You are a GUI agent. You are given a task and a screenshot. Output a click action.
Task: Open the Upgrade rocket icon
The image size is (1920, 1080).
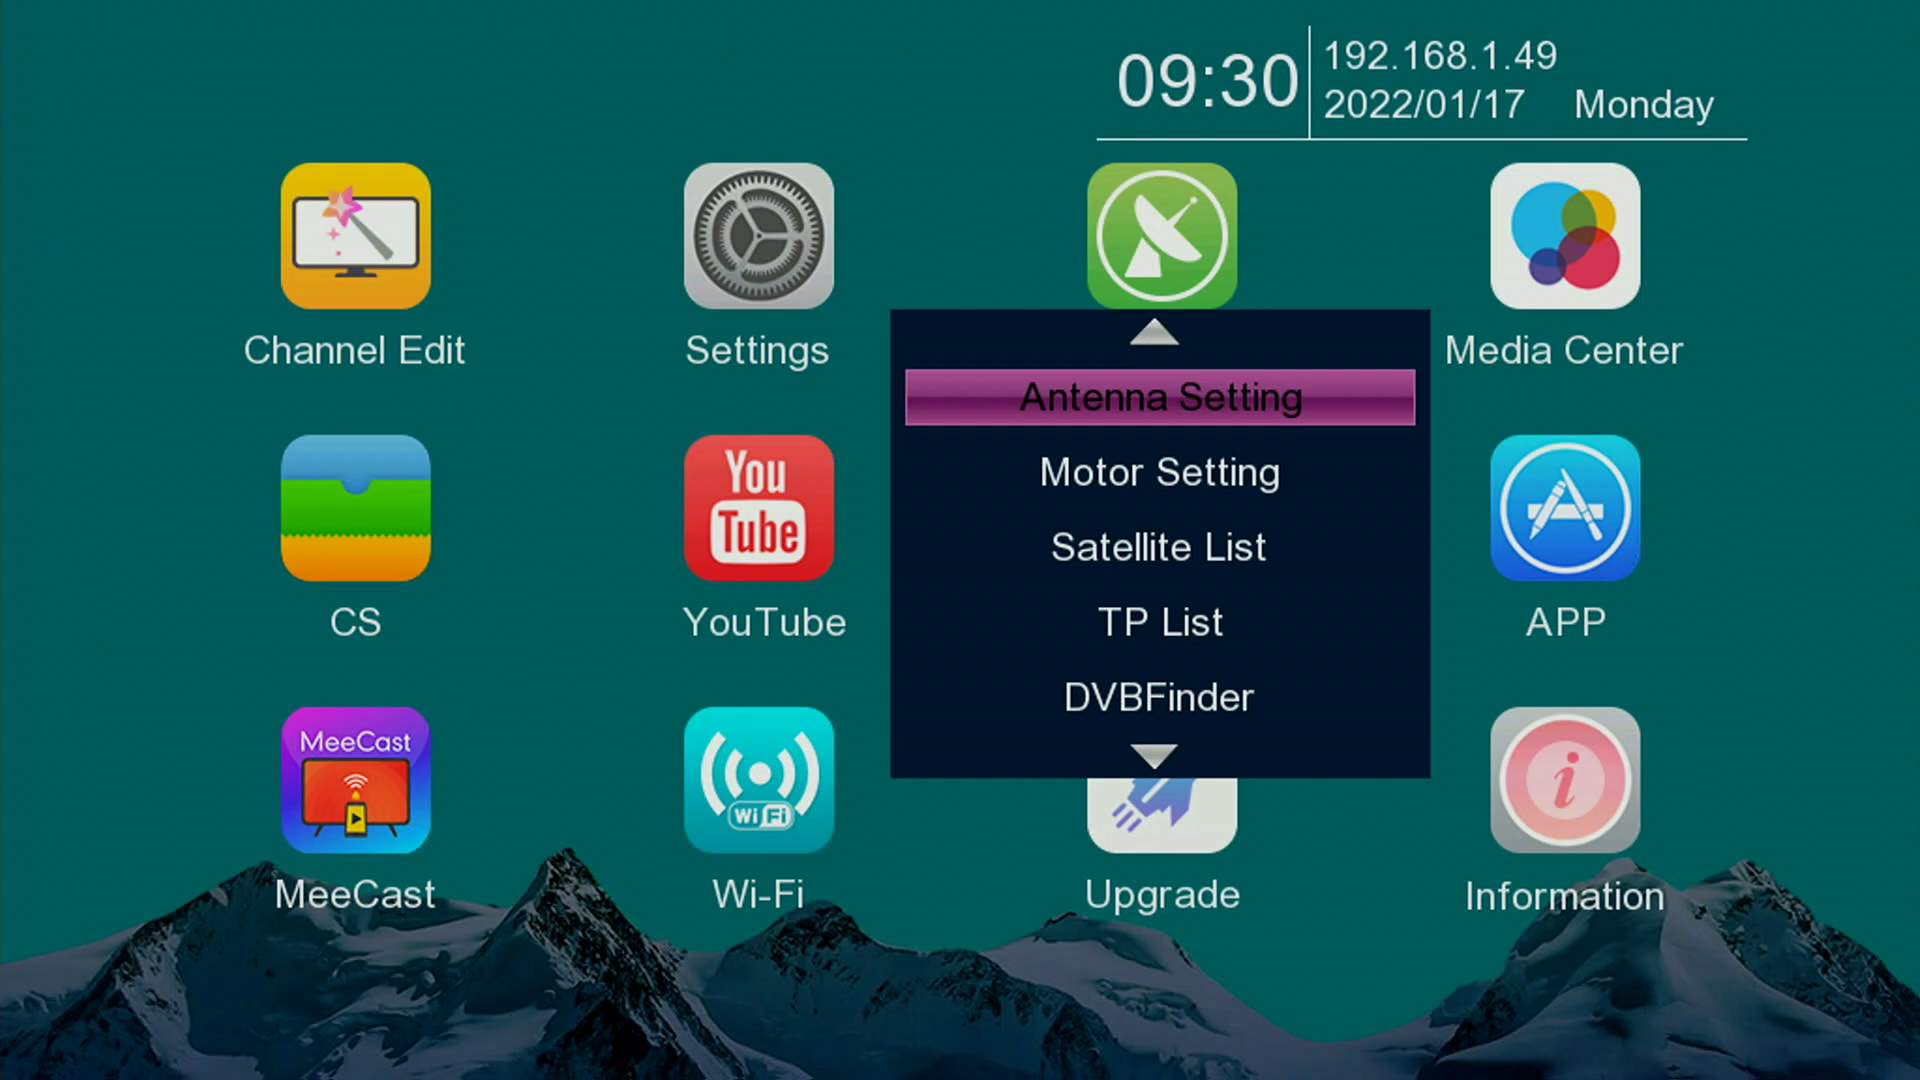[x=1161, y=815]
